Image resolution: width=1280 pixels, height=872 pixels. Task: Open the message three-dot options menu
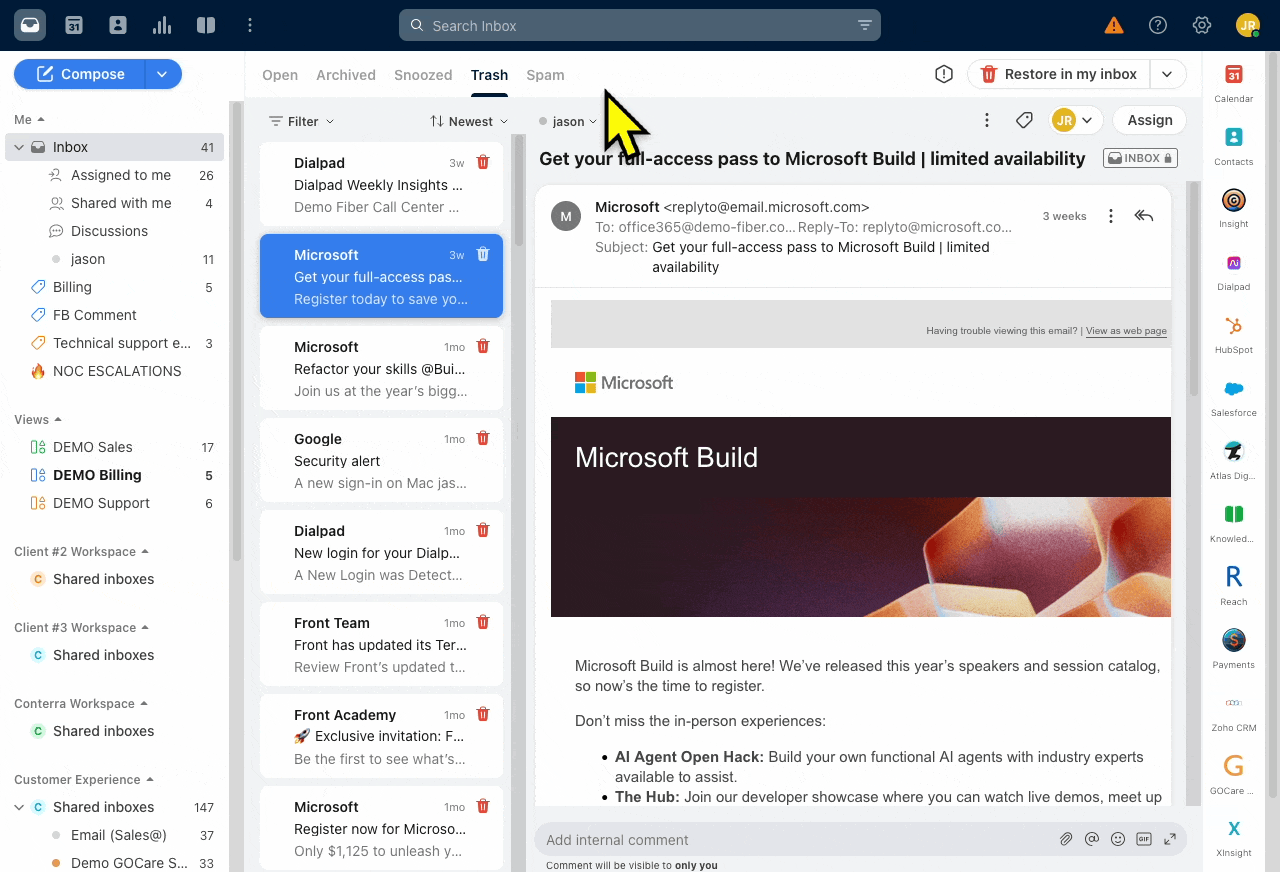tap(1110, 216)
